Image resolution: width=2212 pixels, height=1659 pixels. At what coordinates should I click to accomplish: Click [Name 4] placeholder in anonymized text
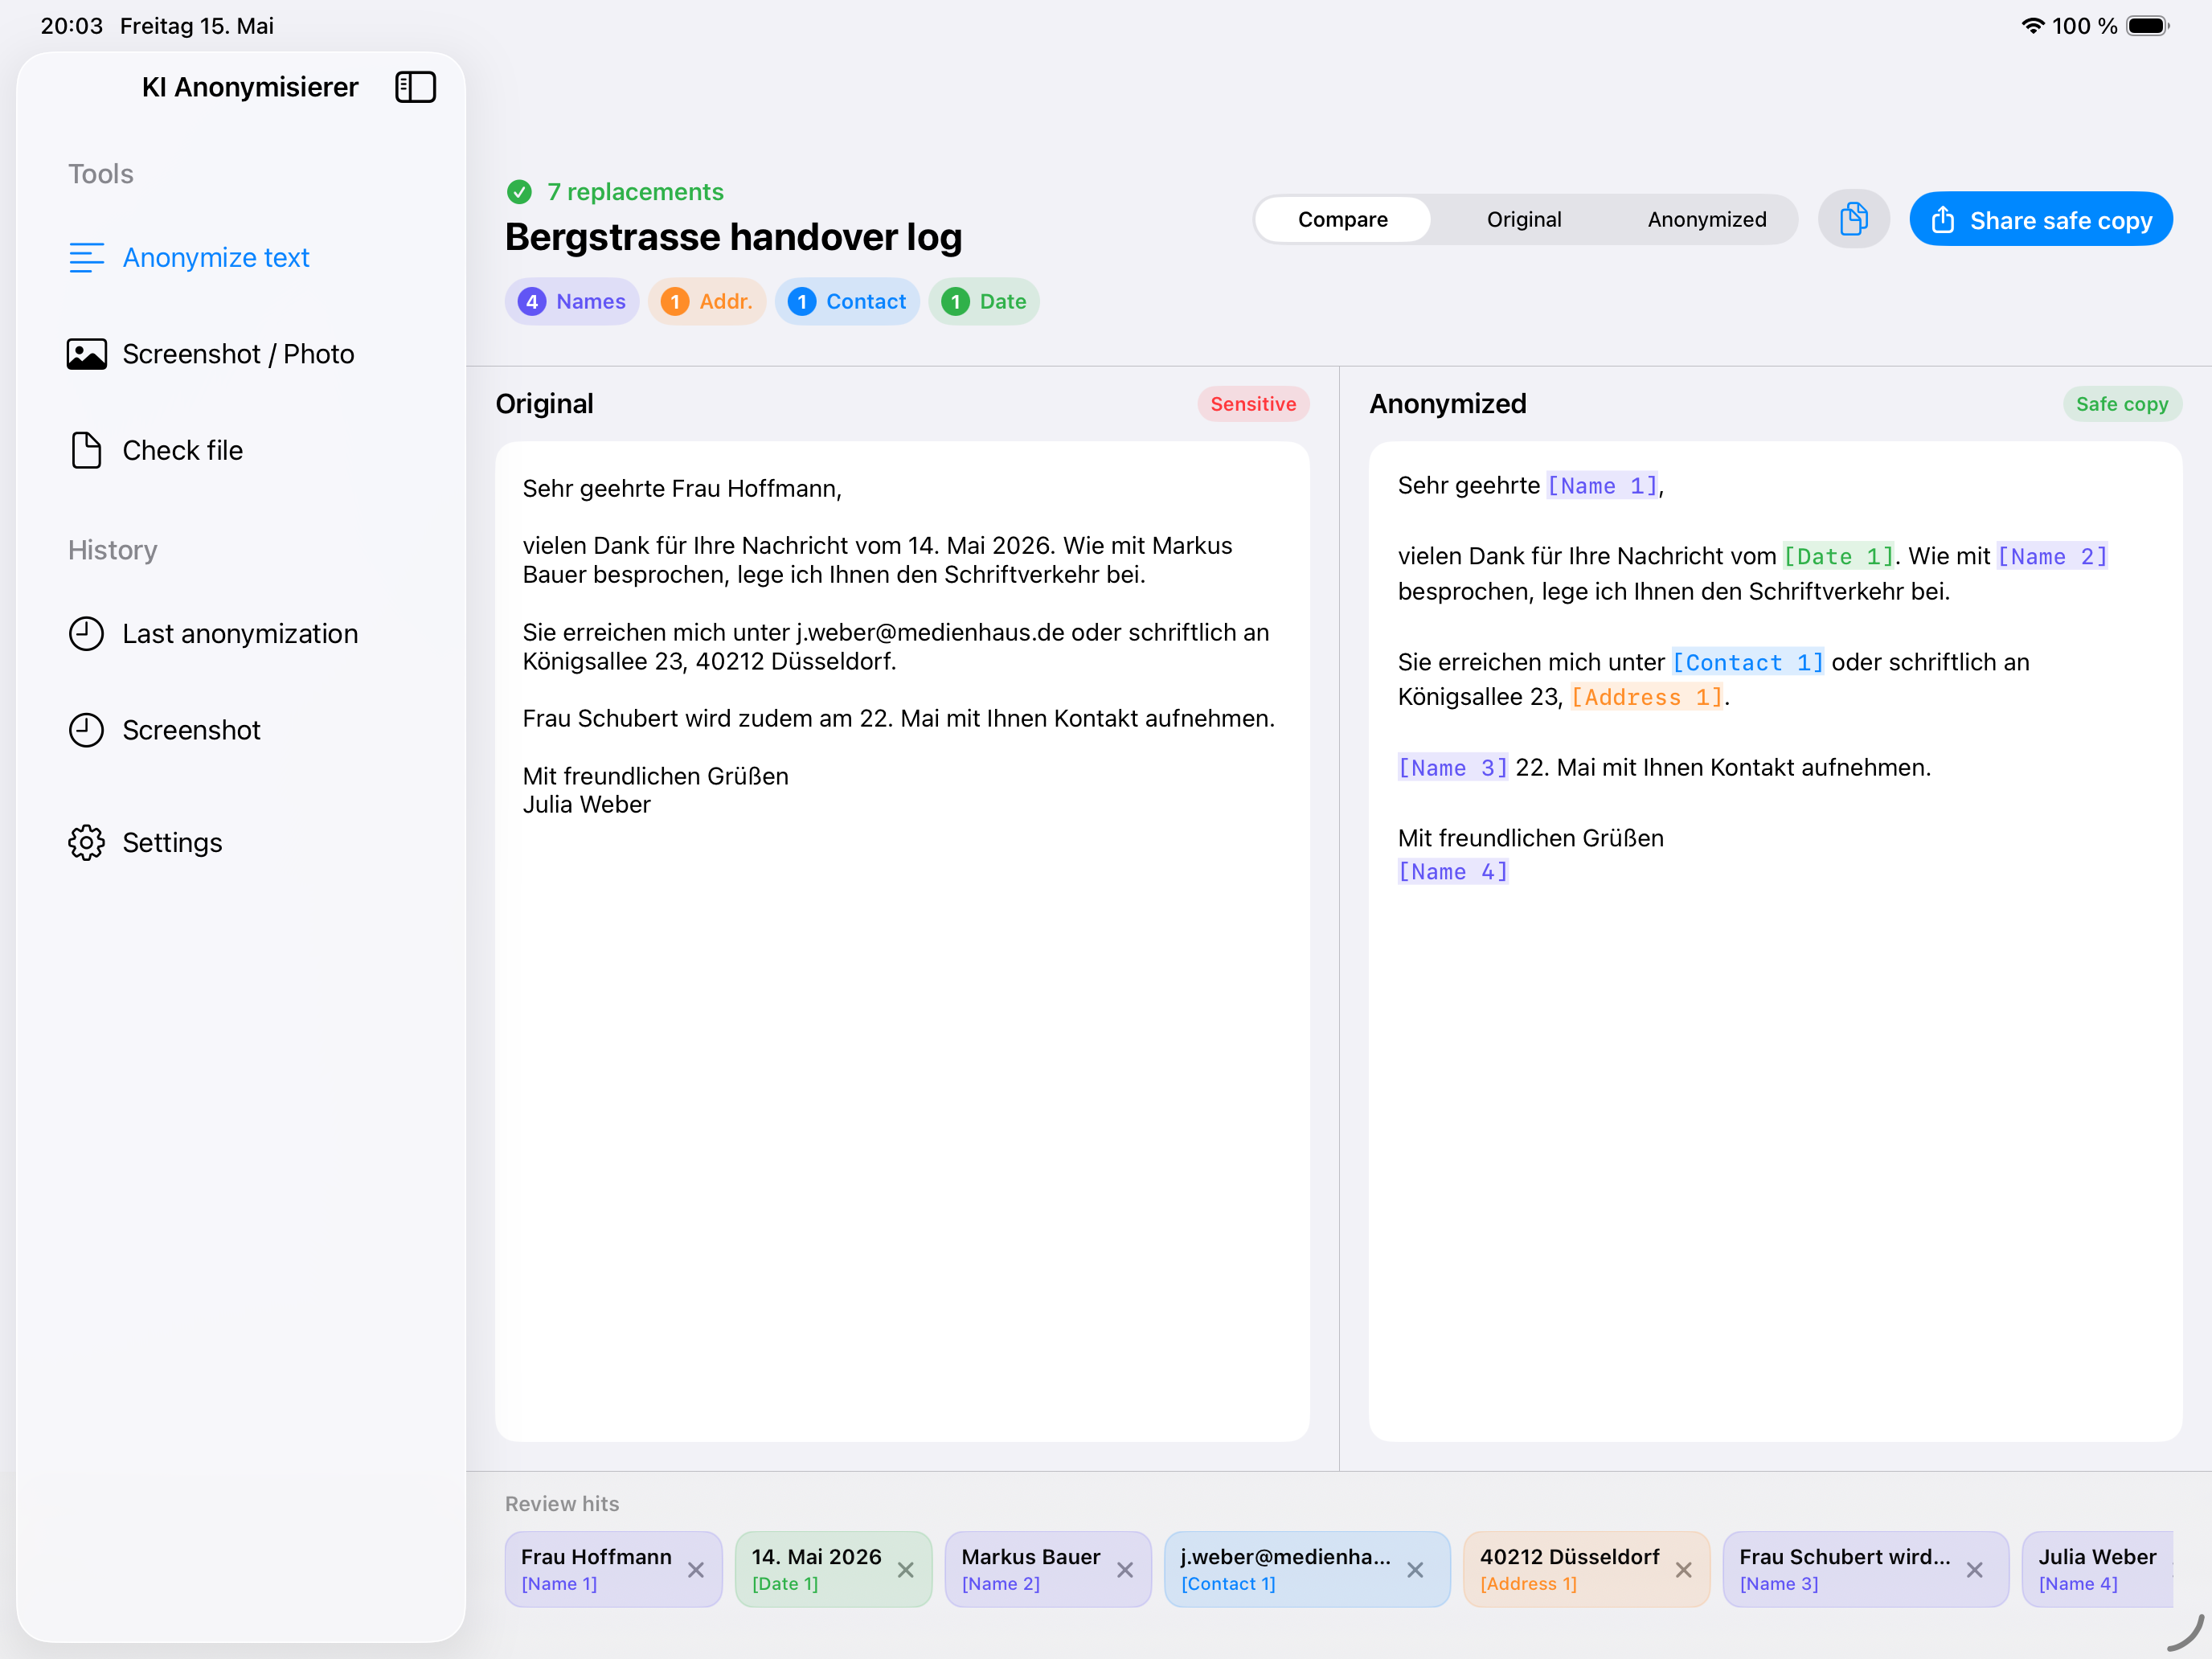pos(1452,872)
